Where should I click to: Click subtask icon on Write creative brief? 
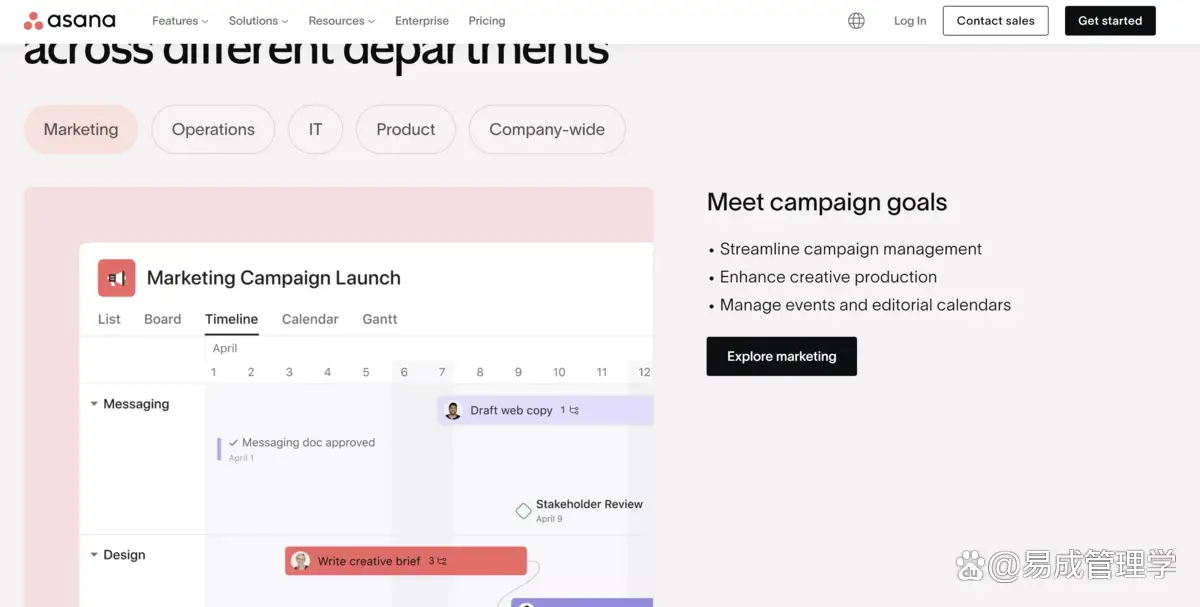coord(442,561)
